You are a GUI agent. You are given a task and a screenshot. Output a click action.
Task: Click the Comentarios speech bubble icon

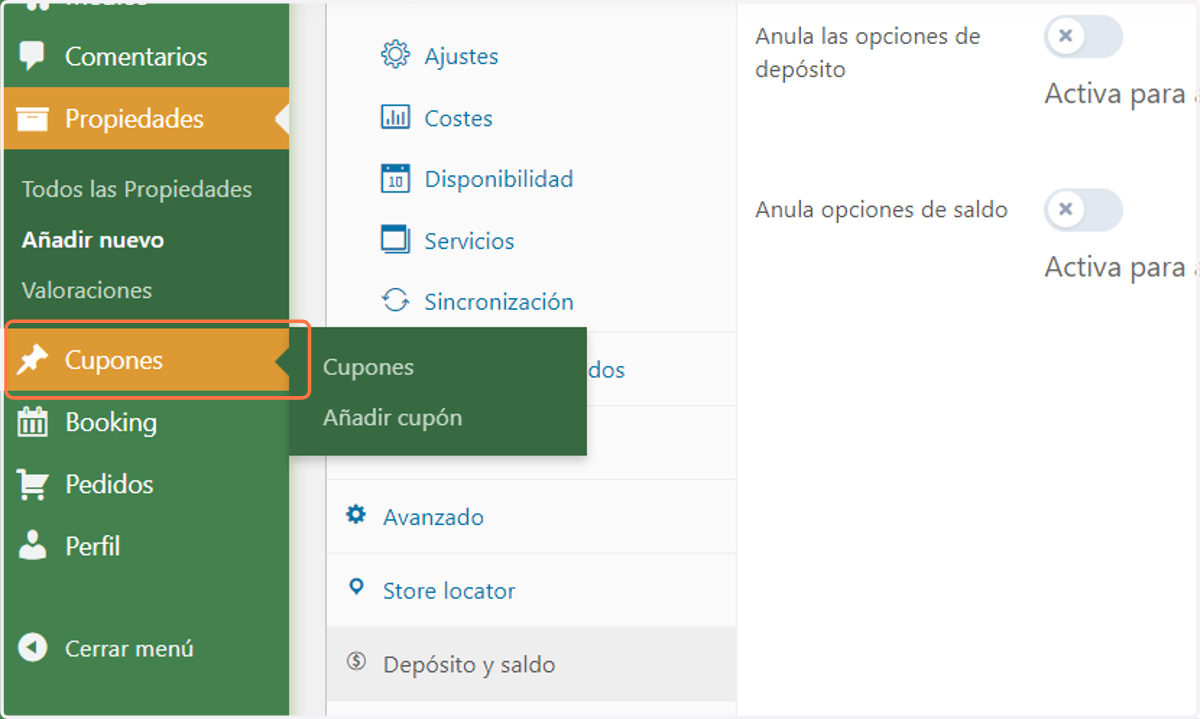[x=33, y=57]
